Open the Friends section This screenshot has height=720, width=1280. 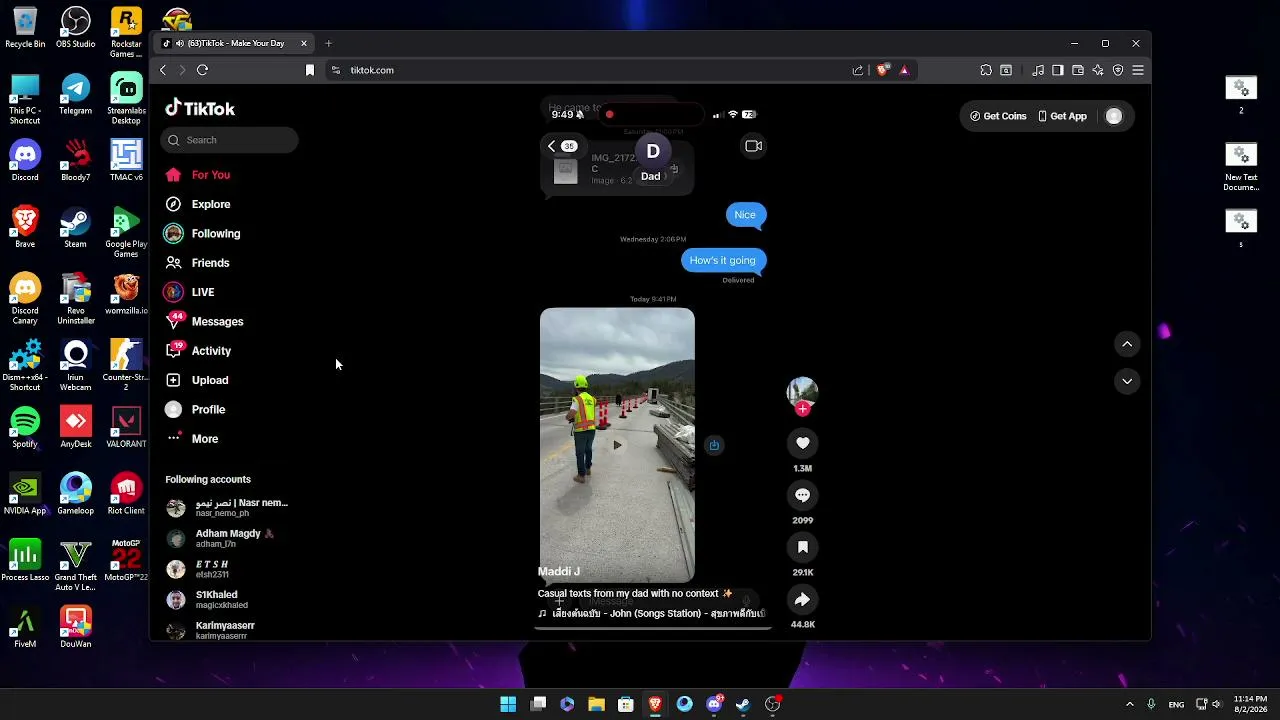click(x=198, y=263)
